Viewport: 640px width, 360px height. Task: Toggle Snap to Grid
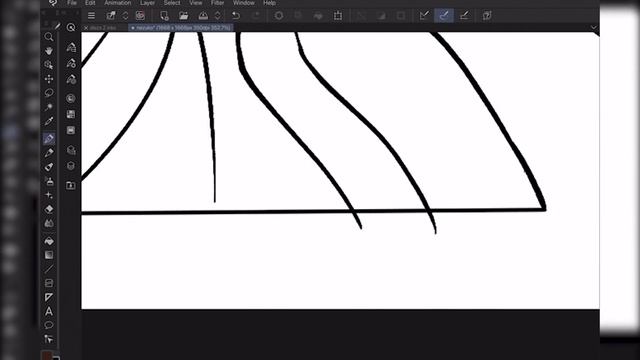click(x=464, y=16)
